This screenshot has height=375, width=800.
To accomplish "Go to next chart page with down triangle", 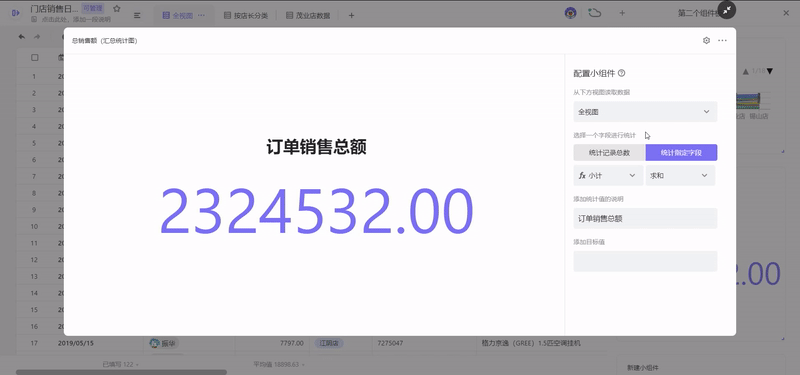I will tap(770, 71).
